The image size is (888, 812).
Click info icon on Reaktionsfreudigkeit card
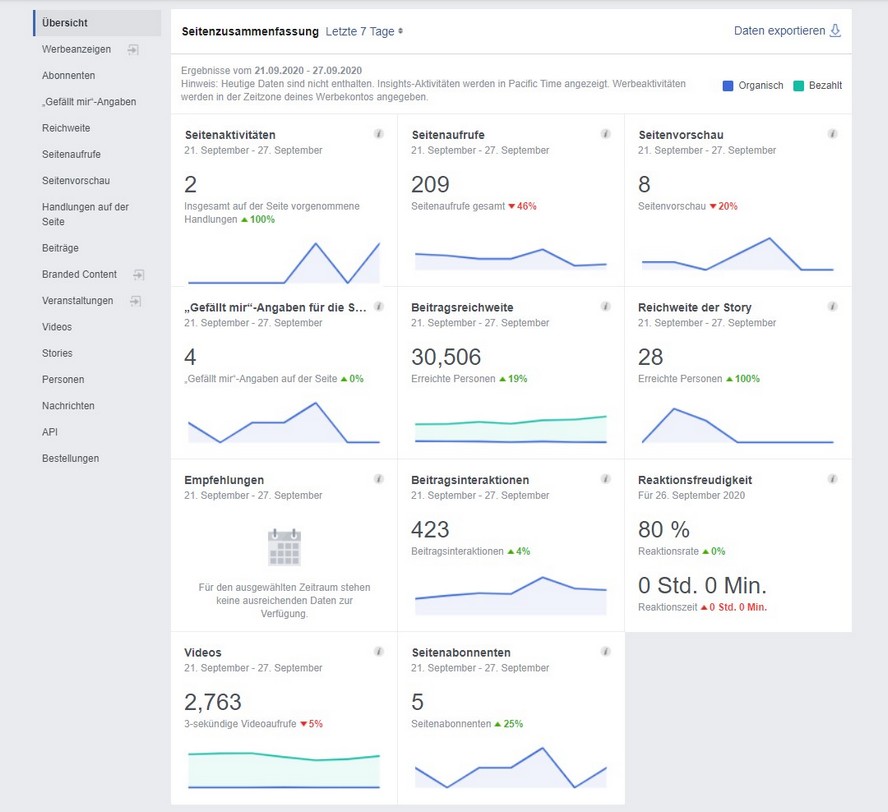pos(832,479)
